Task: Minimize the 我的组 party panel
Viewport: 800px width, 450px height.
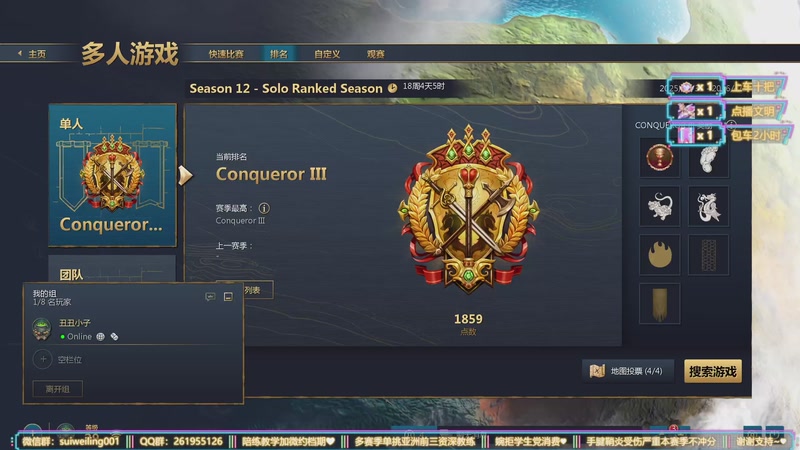Action: point(228,297)
